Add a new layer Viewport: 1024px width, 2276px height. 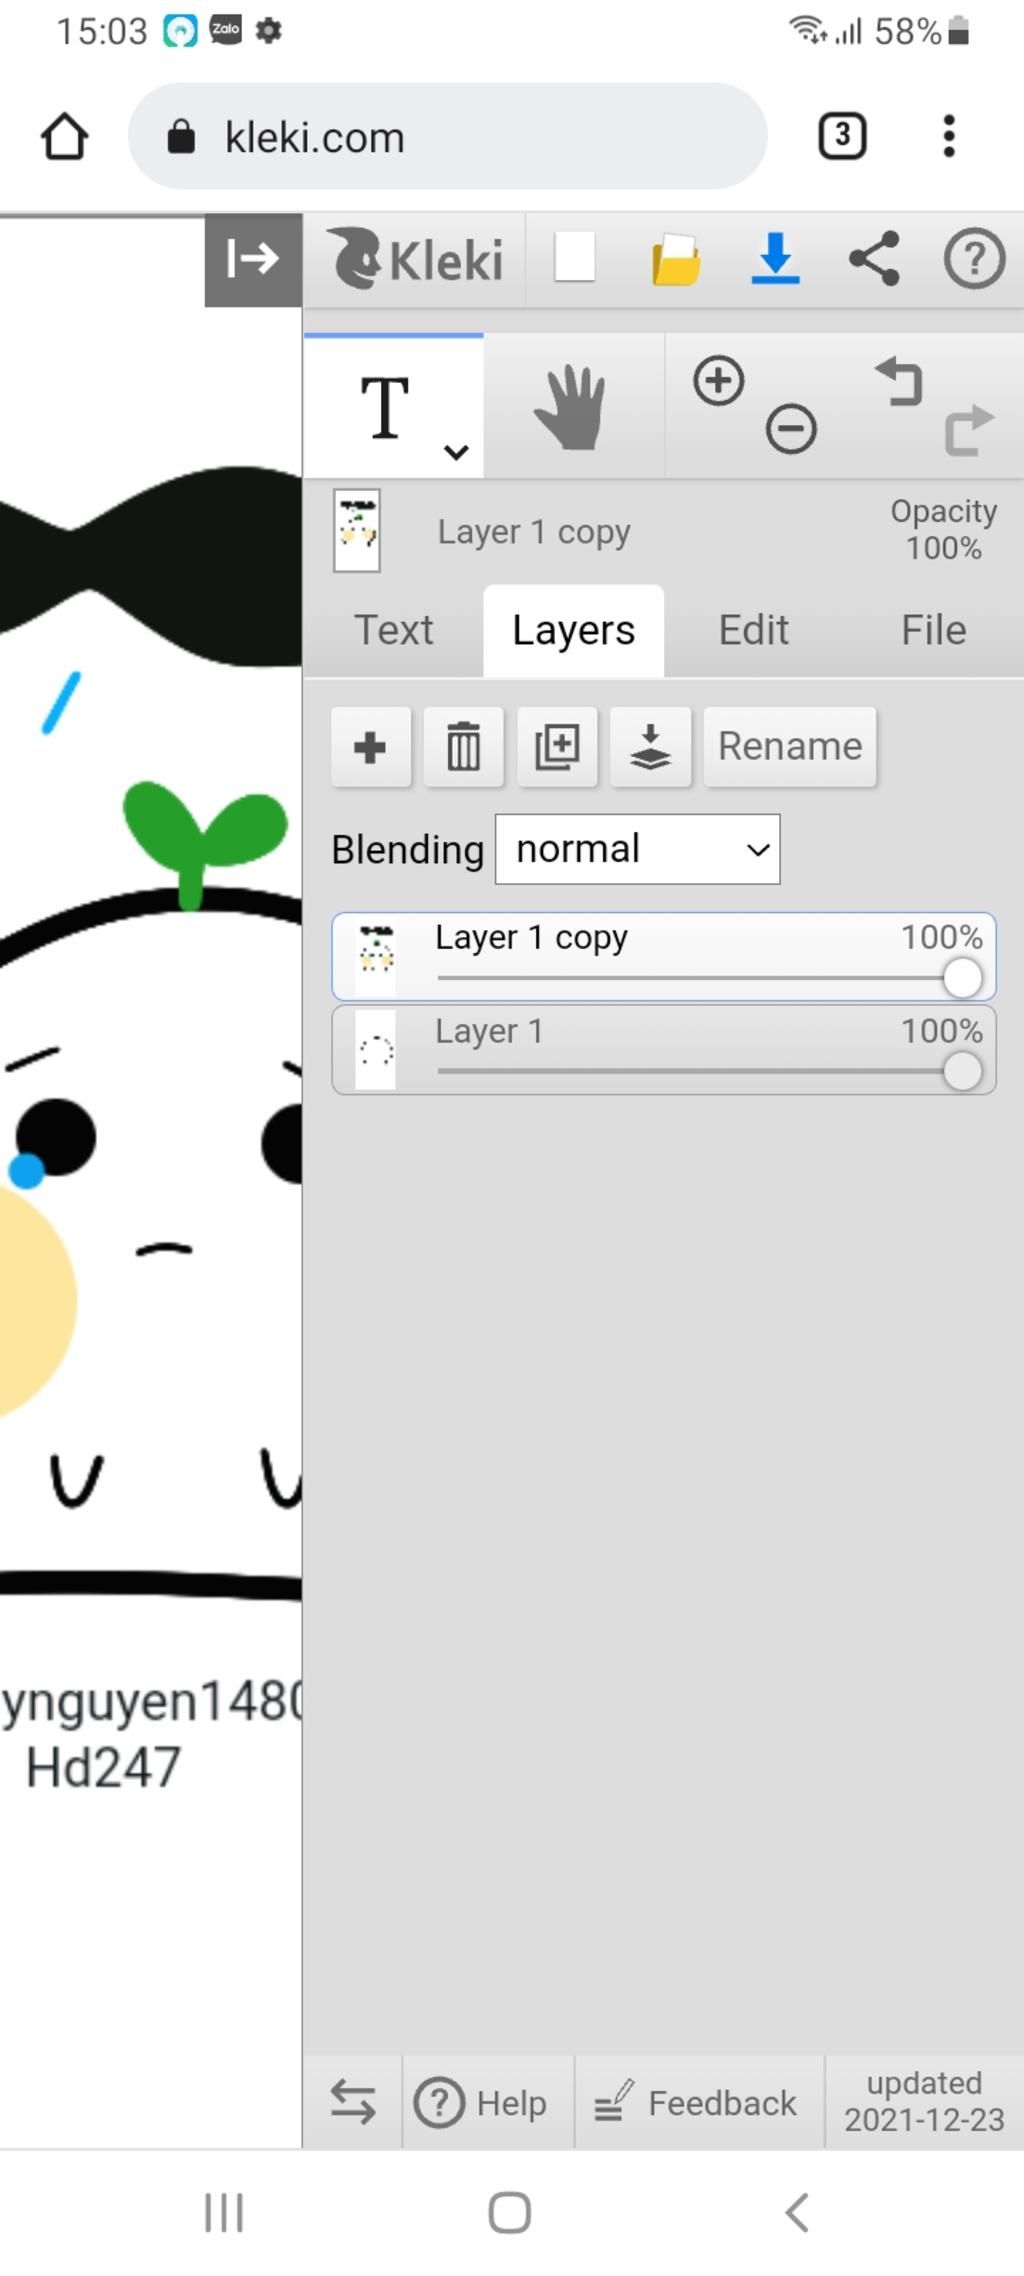(370, 747)
